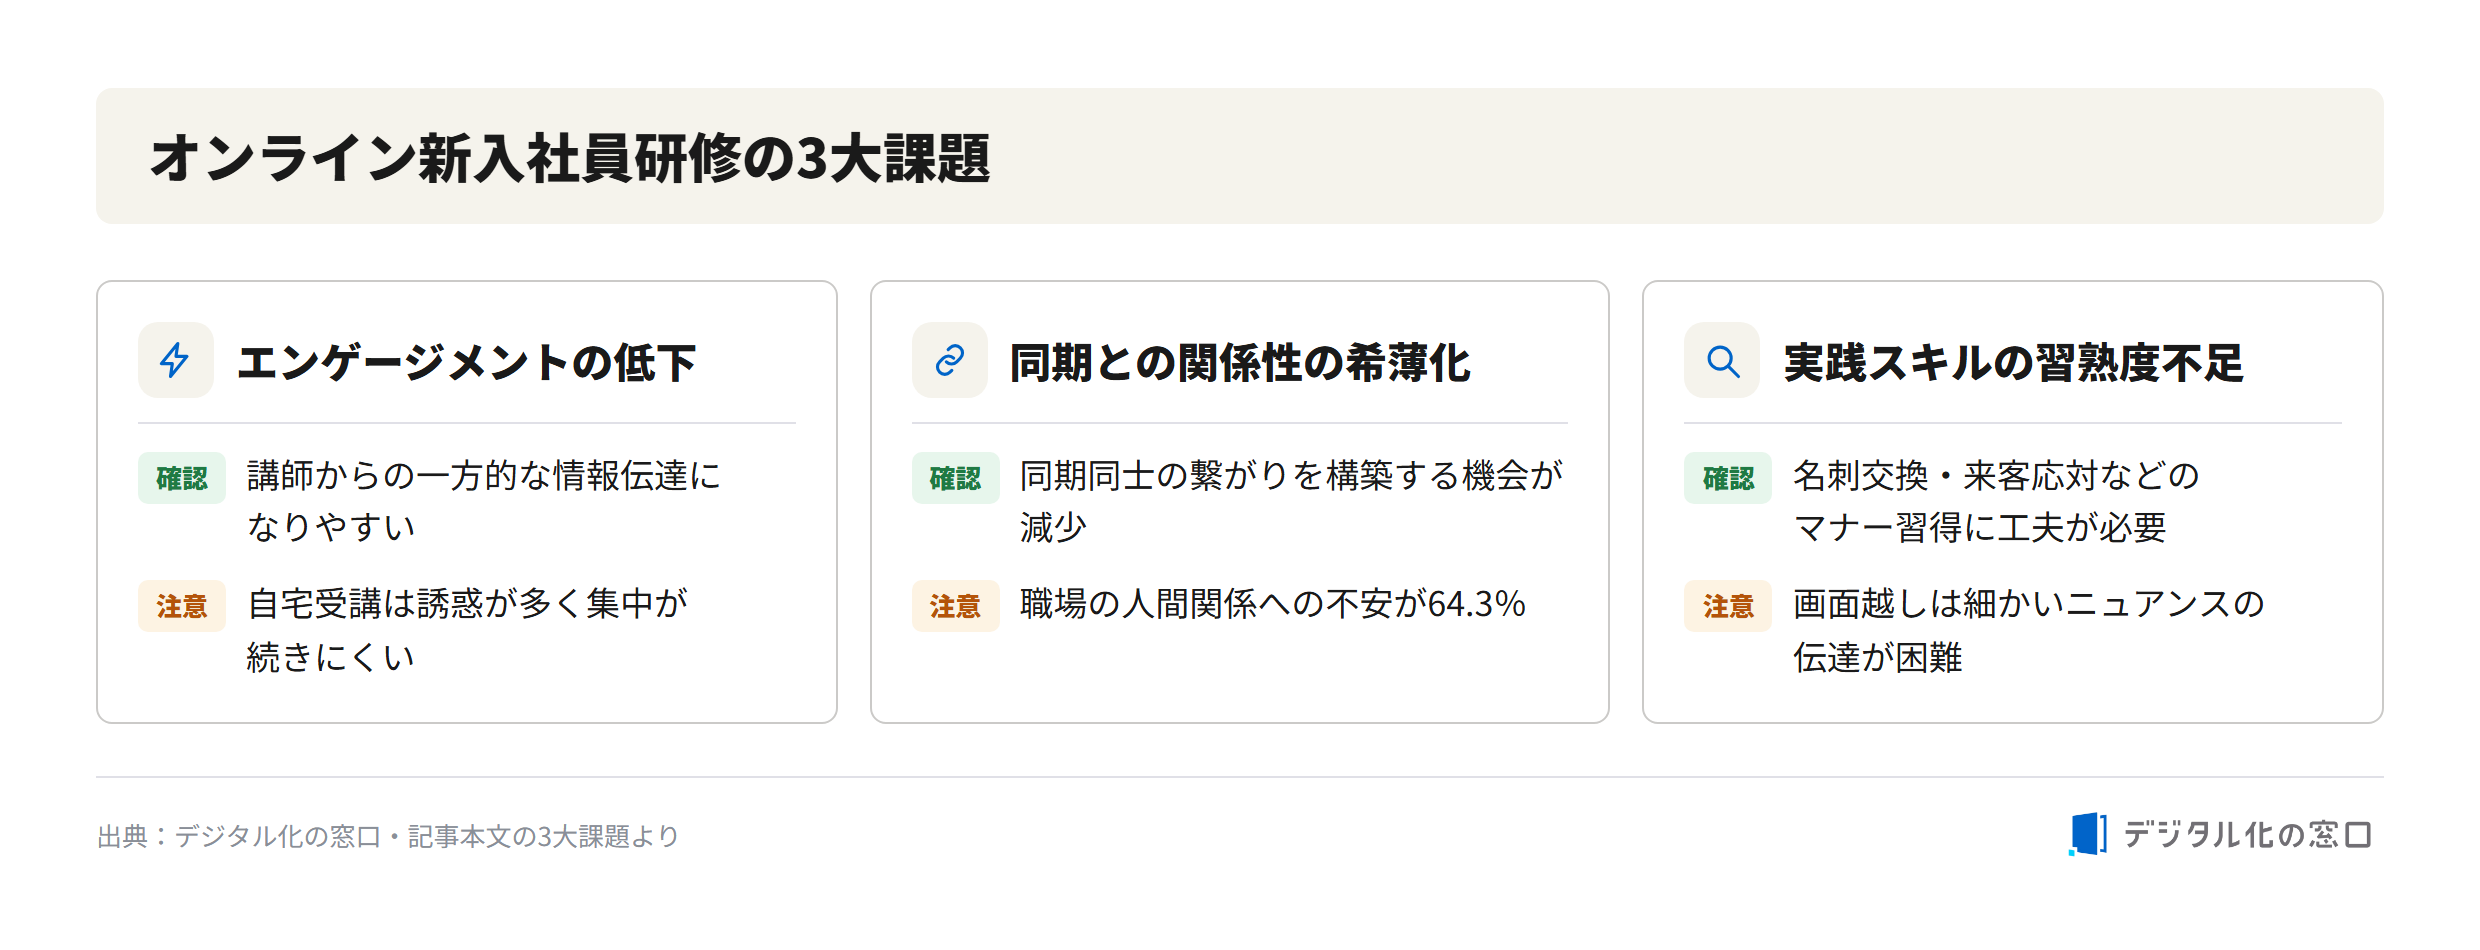Click the 職場の人間関係への不安が64.3% text
Image resolution: width=2480 pixels, height=950 pixels.
pos(1273,604)
